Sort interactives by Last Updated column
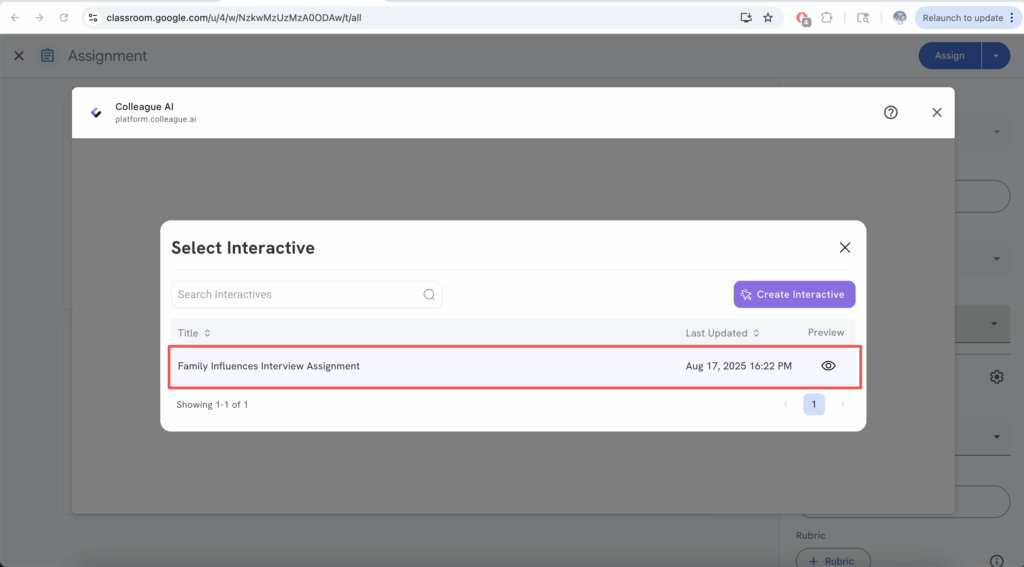The image size is (1024, 567). [x=722, y=333]
